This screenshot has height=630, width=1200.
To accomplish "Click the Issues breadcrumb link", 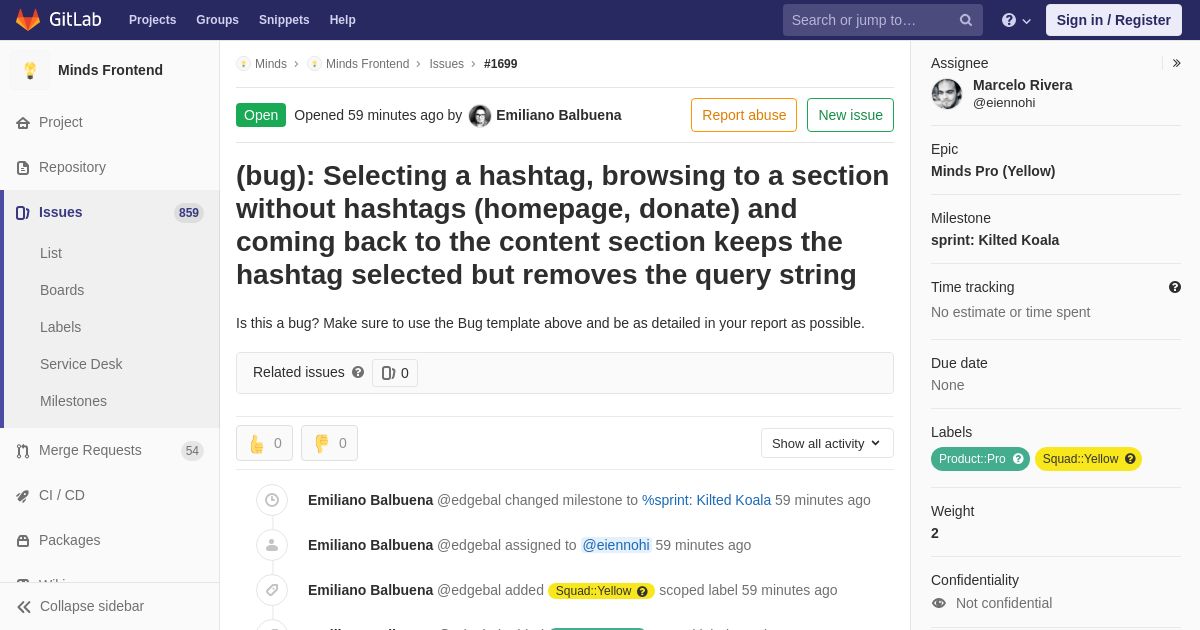I will pyautogui.click(x=446, y=64).
